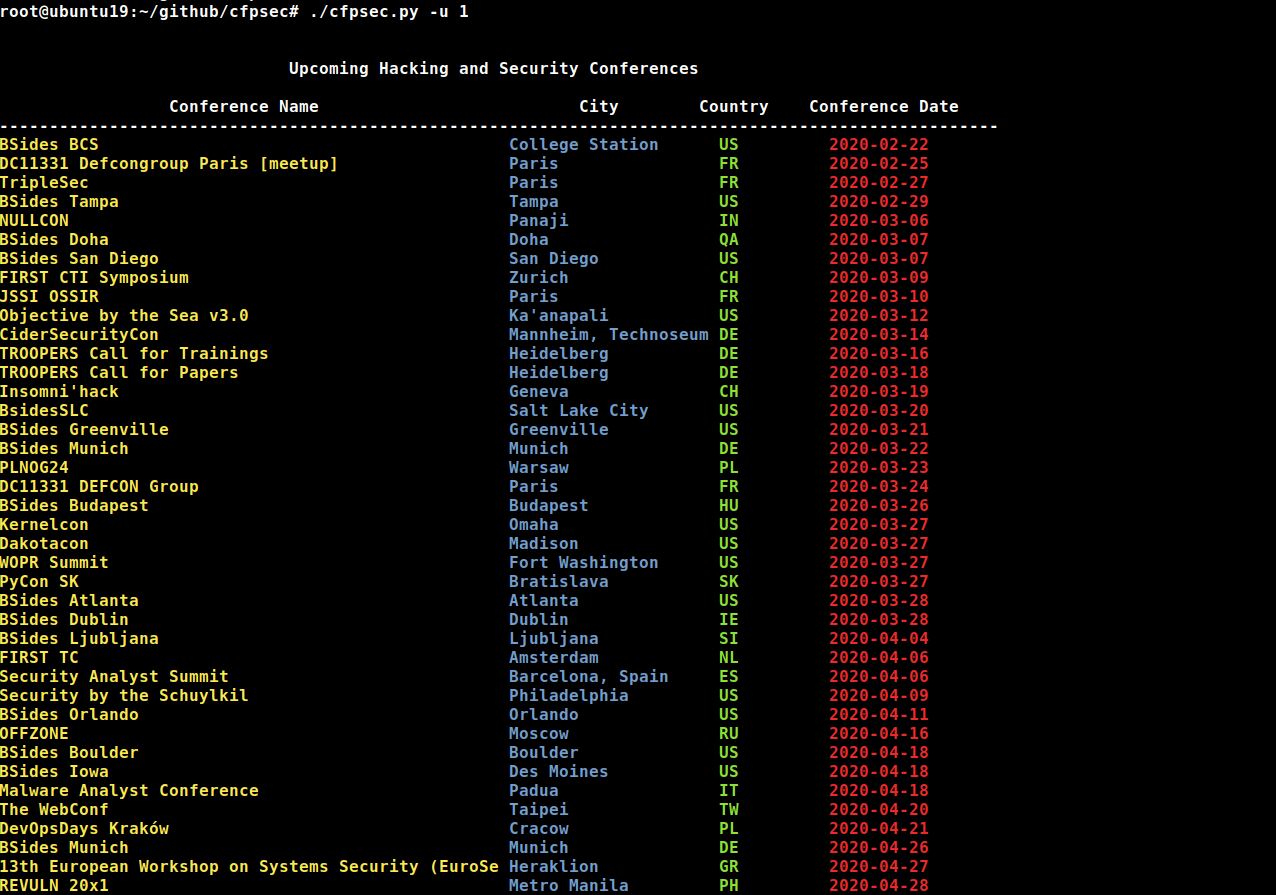Click the "BsidesSLC" entry

pos(44,410)
